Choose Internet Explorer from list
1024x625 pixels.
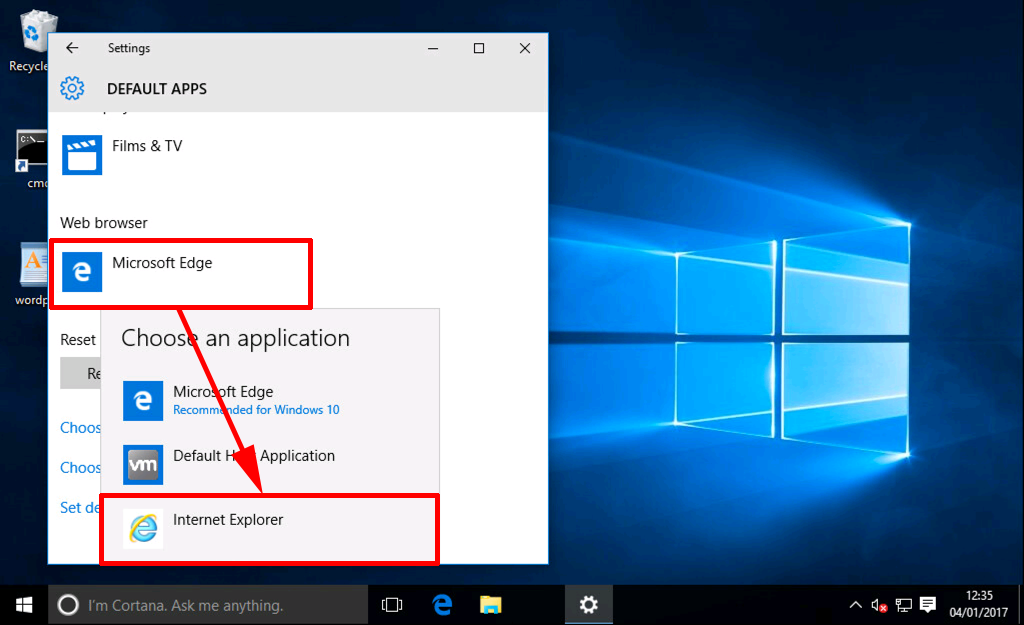270,528
